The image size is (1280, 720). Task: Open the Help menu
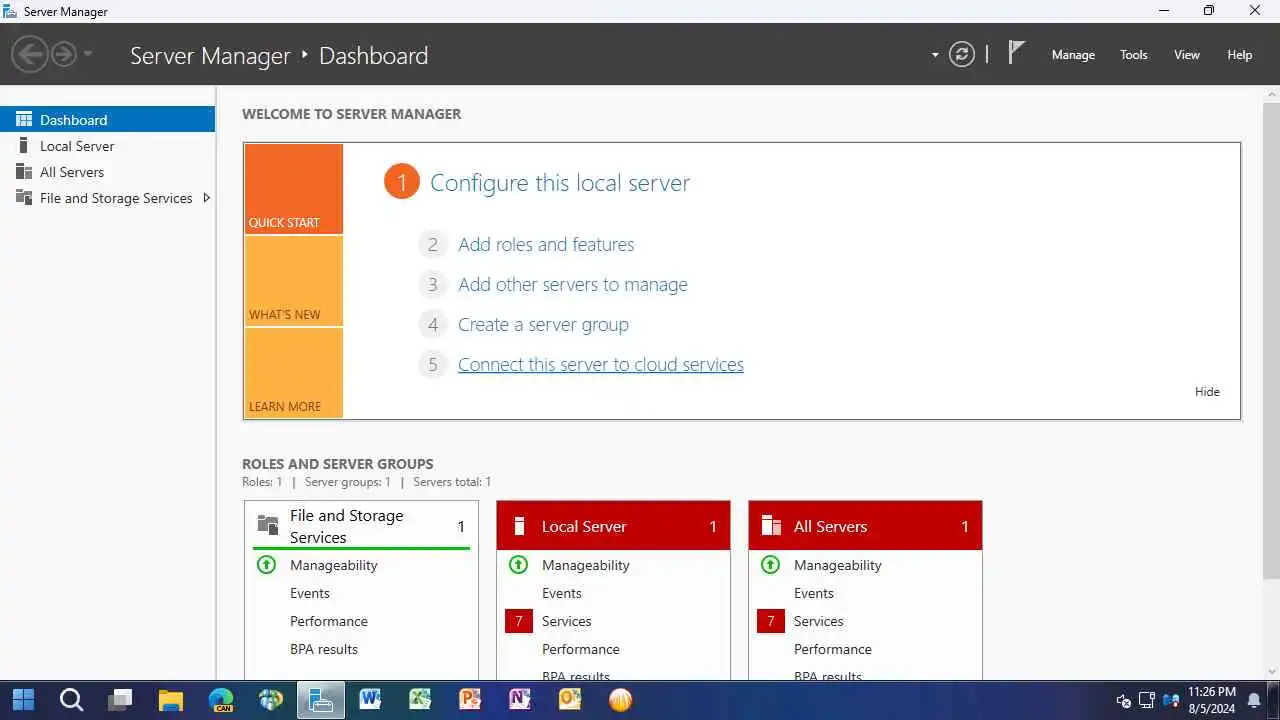(x=1240, y=55)
